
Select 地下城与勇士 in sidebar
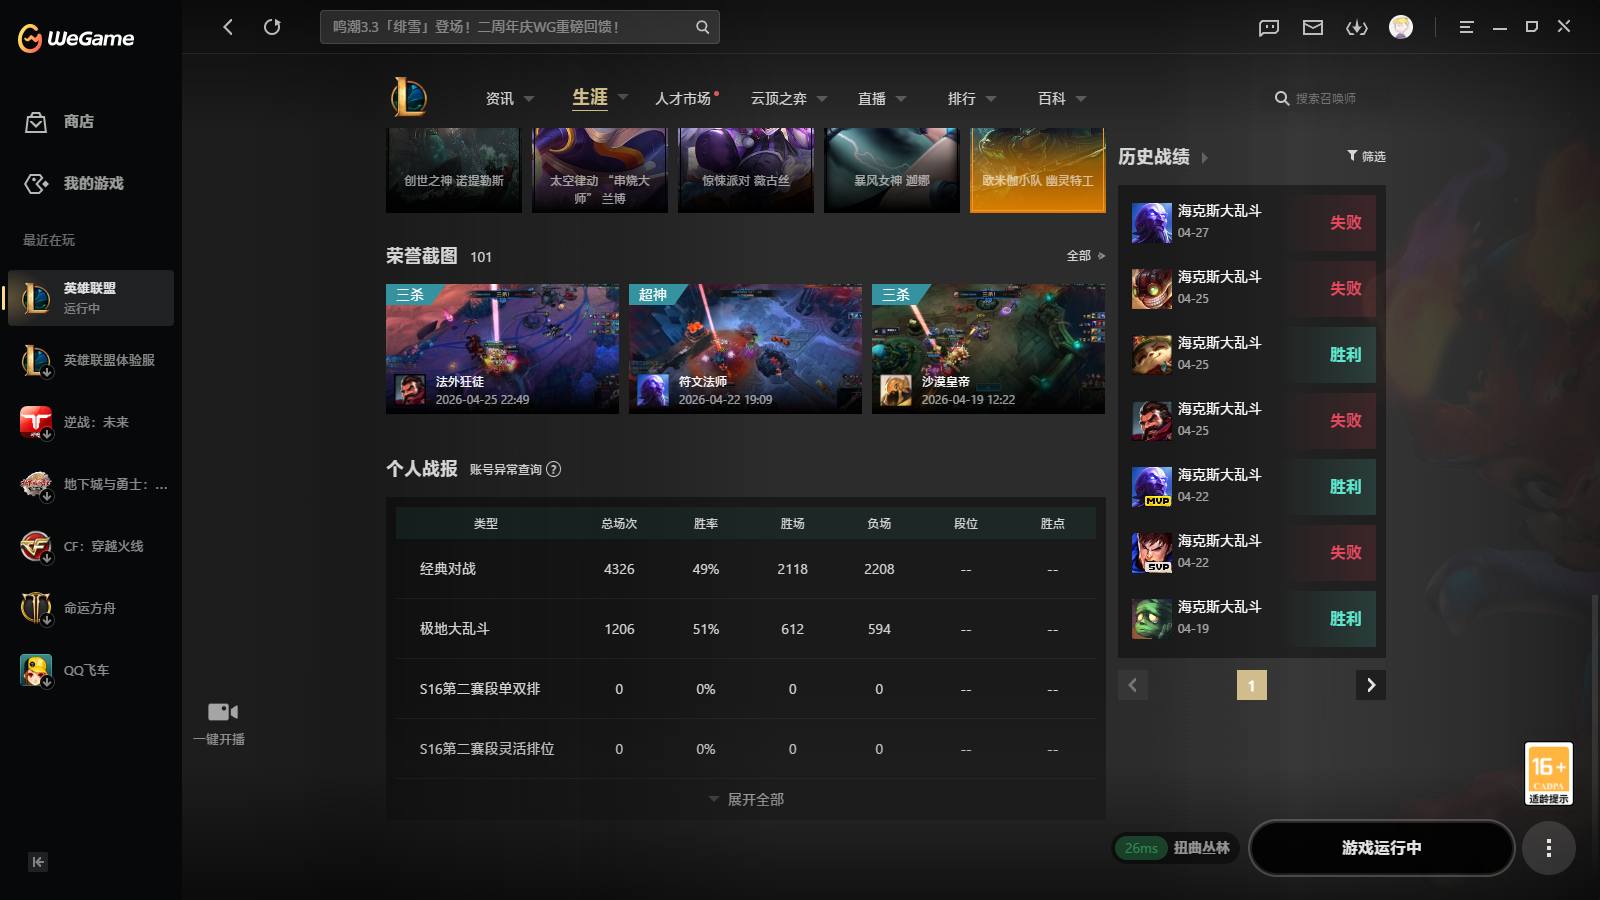(91, 484)
